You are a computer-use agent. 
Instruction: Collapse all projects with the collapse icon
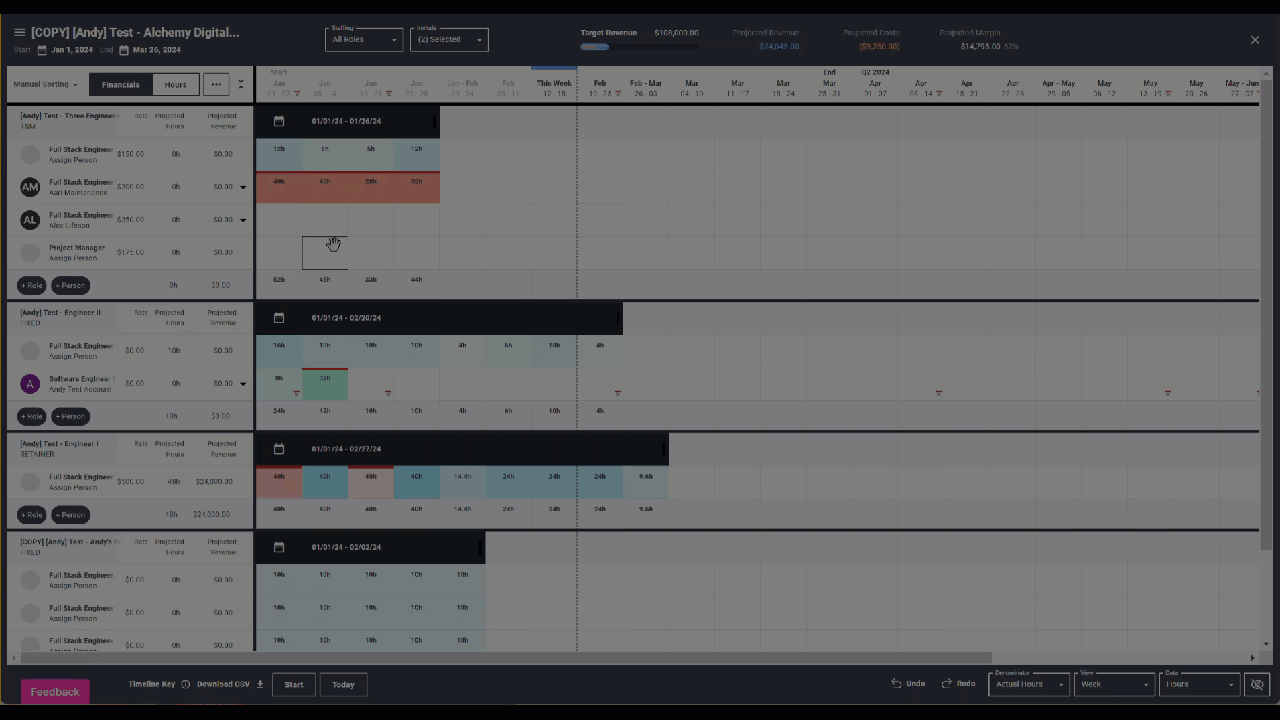click(x=241, y=85)
